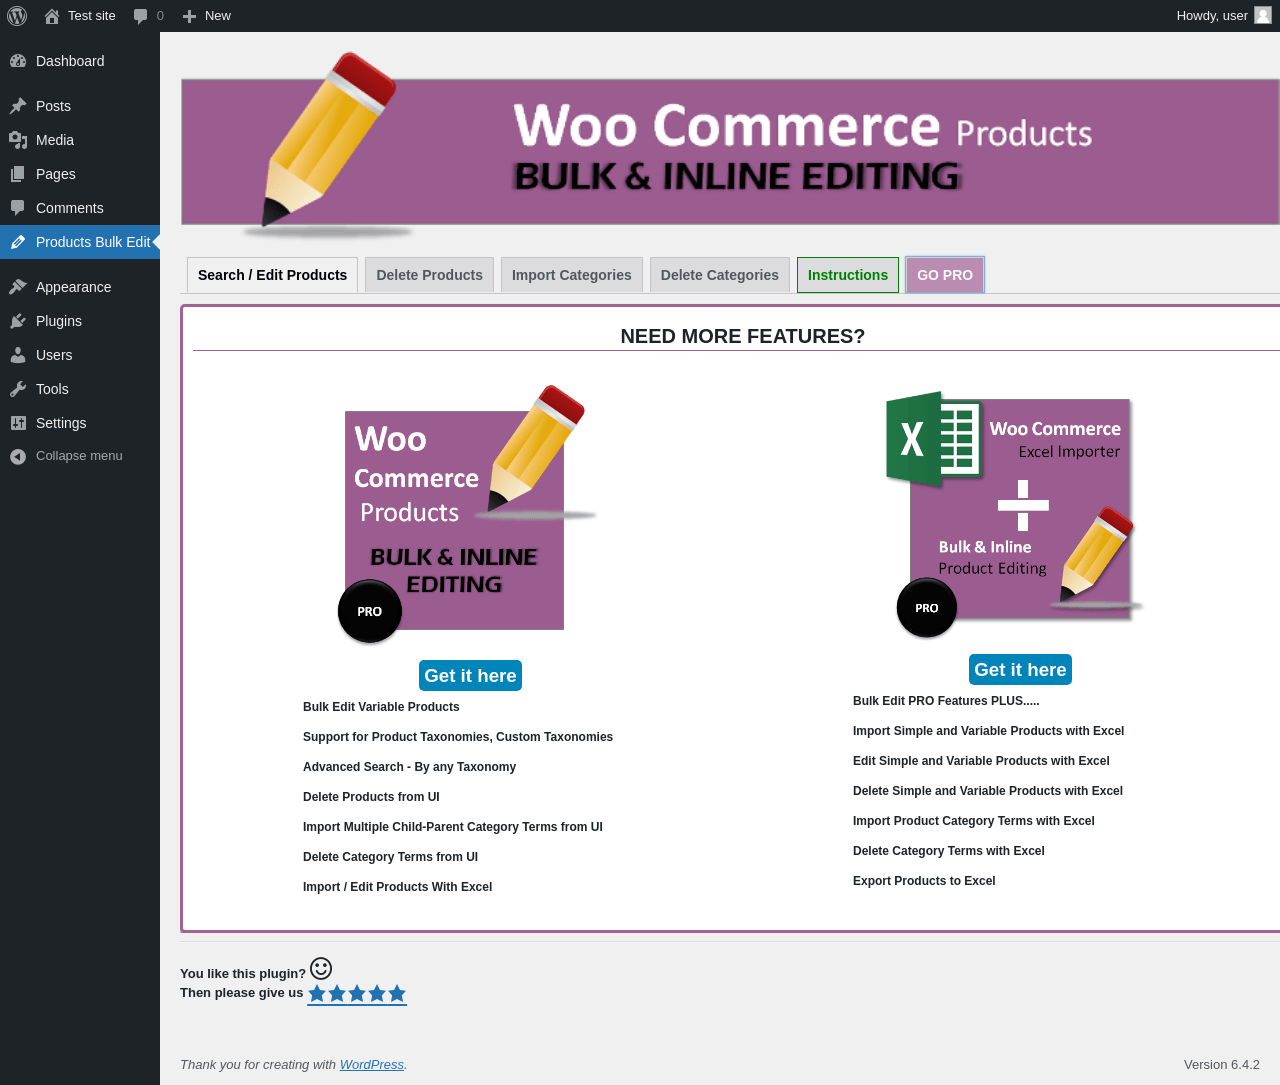
Task: Click 'Import Product Category Terms with Excel' text
Action: pos(973,821)
